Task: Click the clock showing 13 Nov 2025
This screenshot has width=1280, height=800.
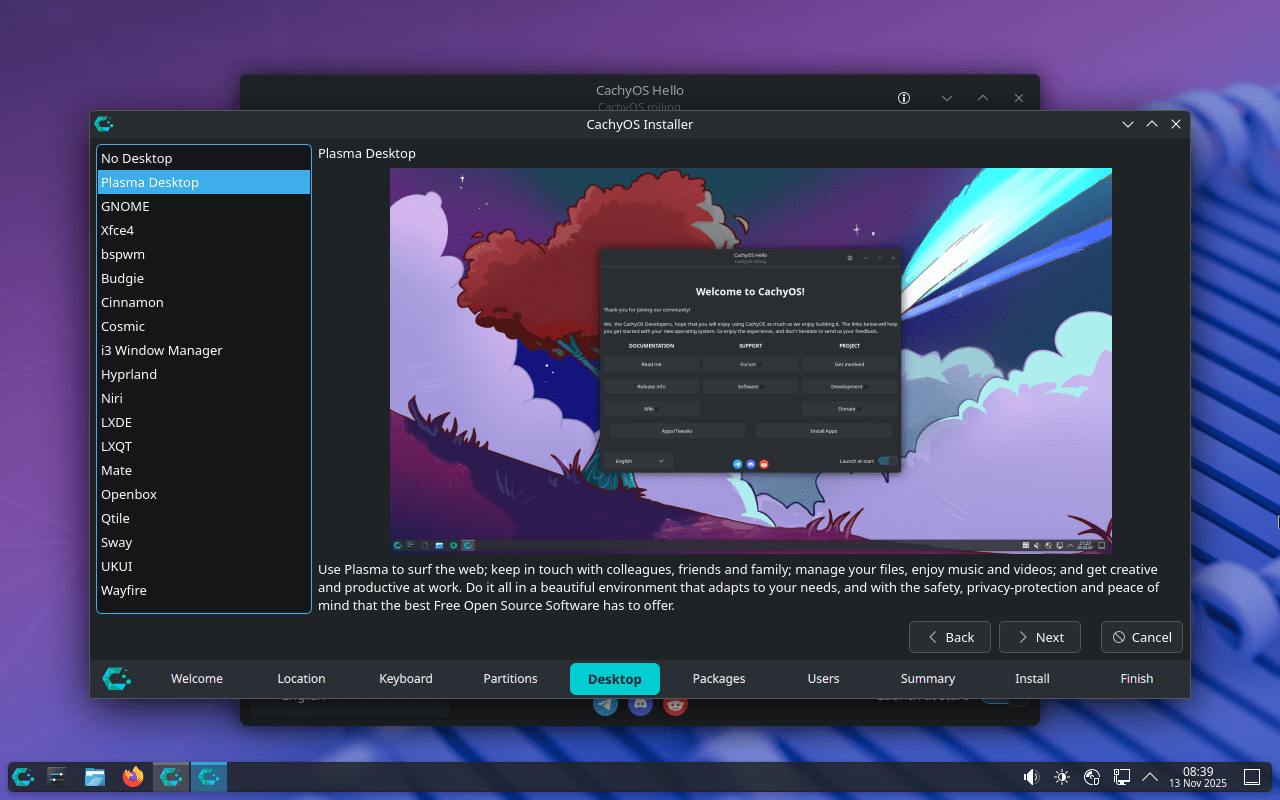Action: (1197, 776)
